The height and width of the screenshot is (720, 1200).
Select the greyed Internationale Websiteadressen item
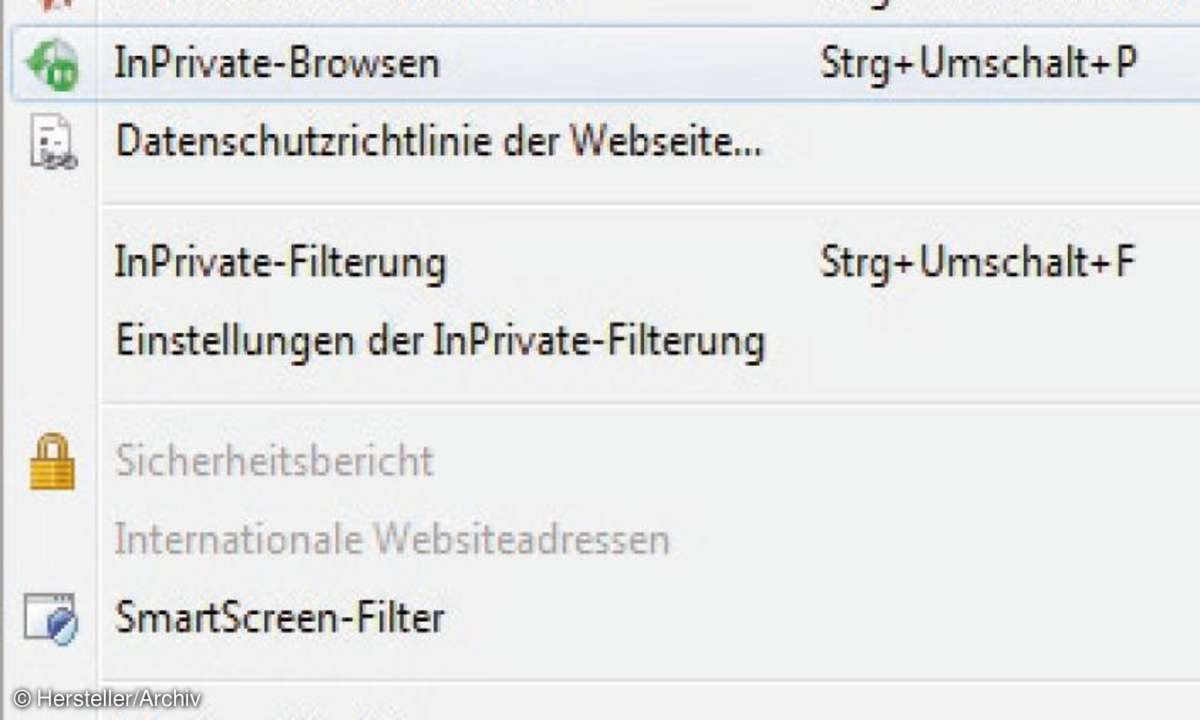click(392, 540)
